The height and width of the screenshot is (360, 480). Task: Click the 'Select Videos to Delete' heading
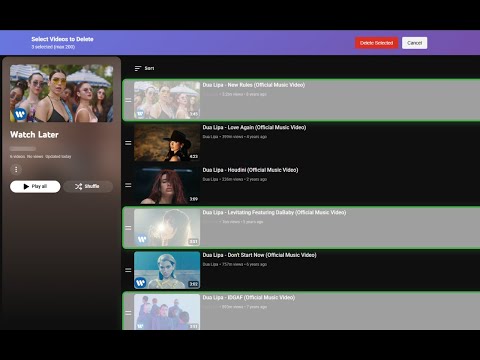point(62,39)
